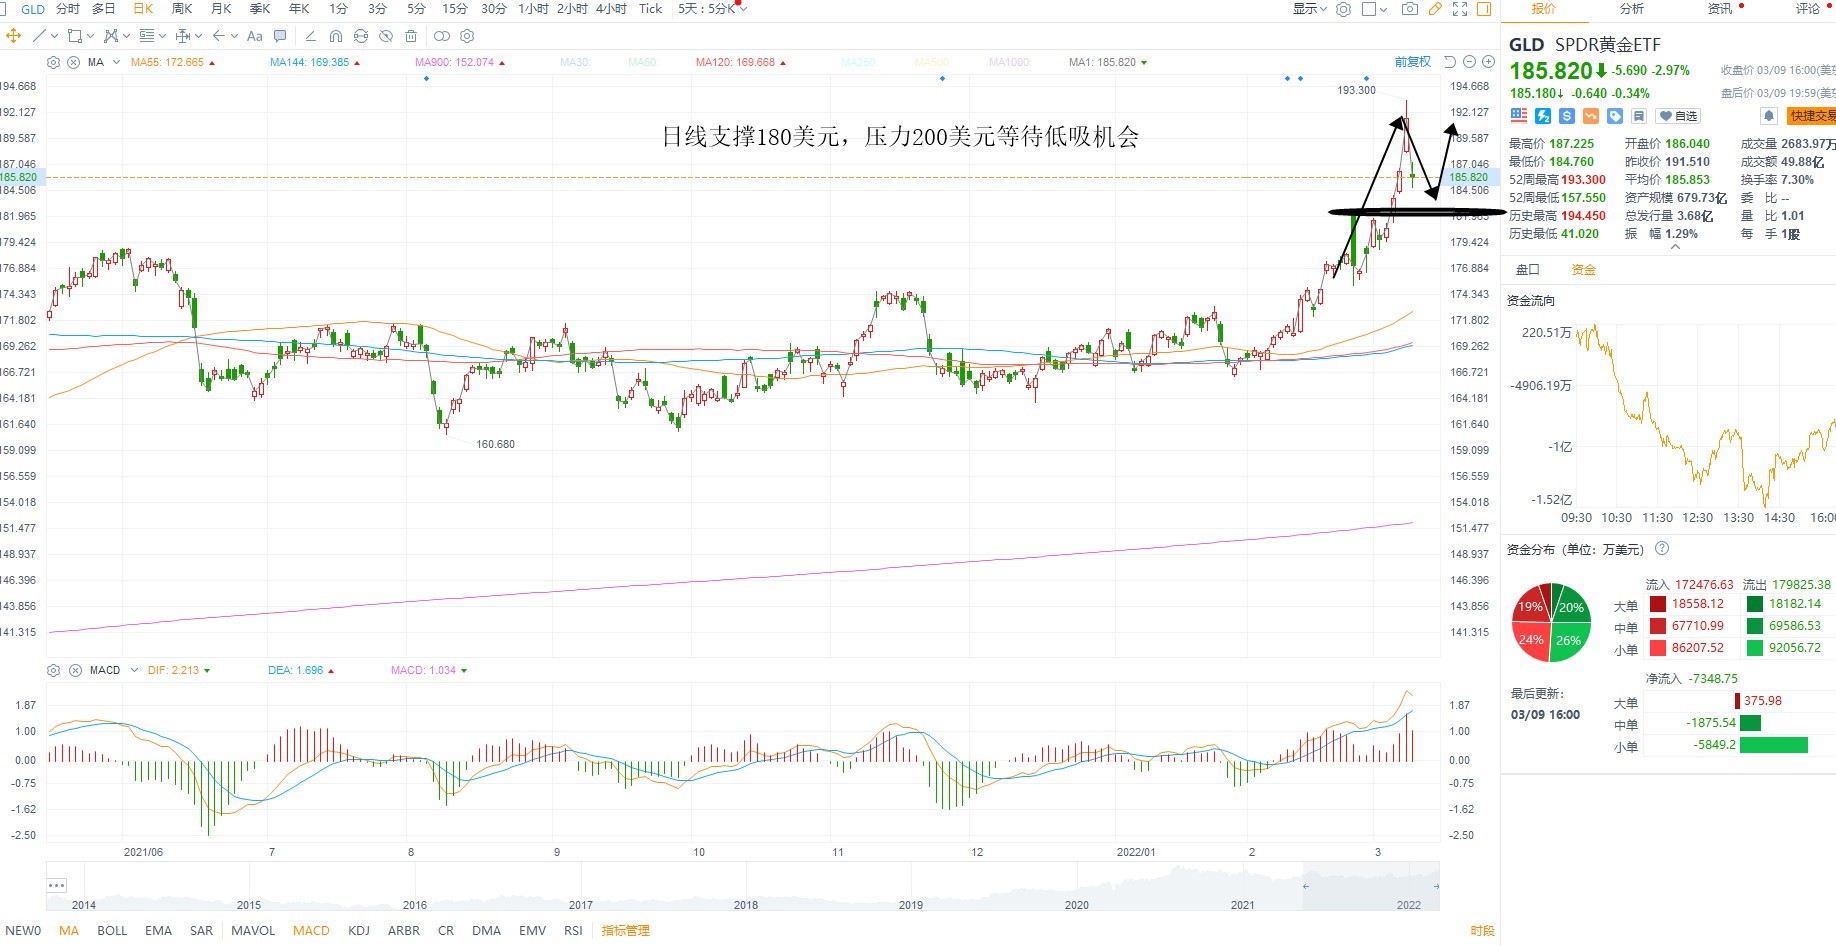Select the 15分 timeframe

pos(455,9)
